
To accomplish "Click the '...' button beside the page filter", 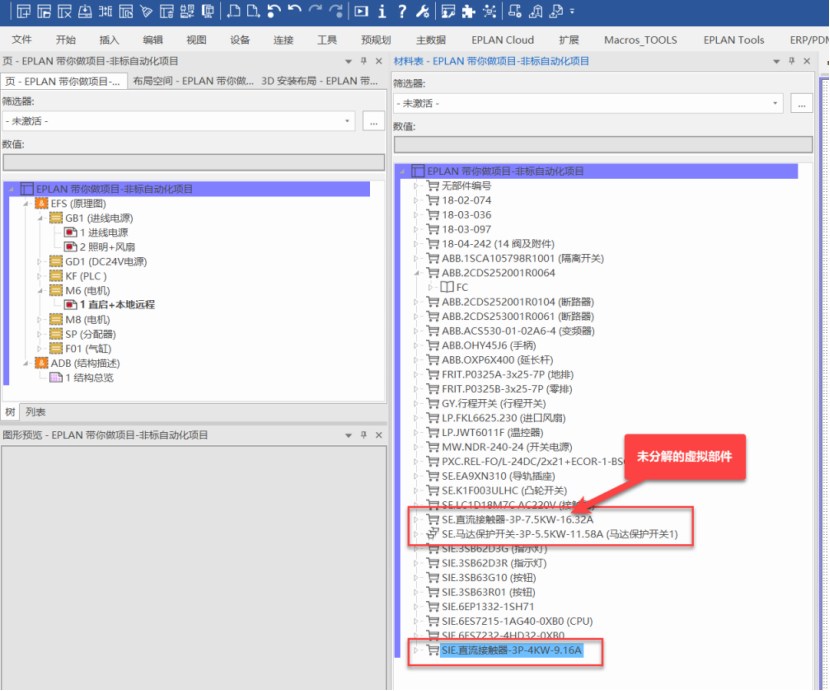I will tap(374, 121).
